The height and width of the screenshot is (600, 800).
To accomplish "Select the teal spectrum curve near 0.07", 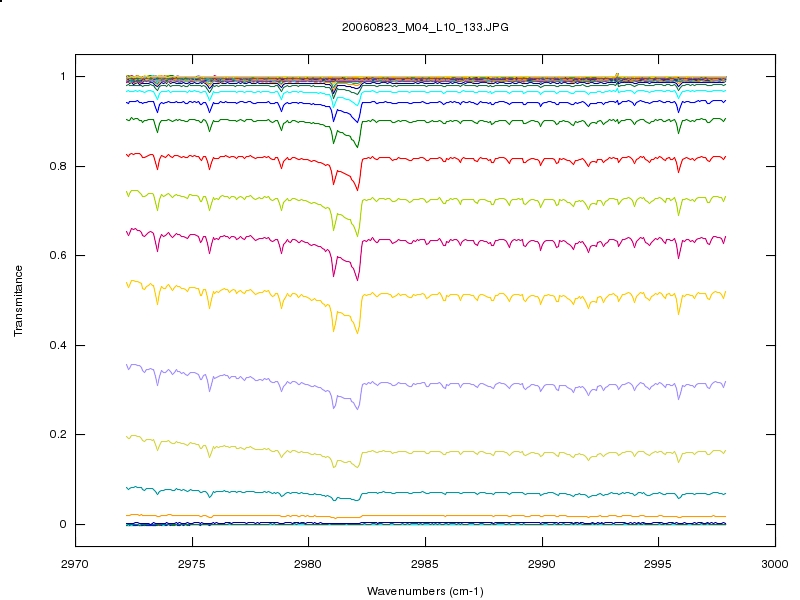I will pyautogui.click(x=426, y=493).
